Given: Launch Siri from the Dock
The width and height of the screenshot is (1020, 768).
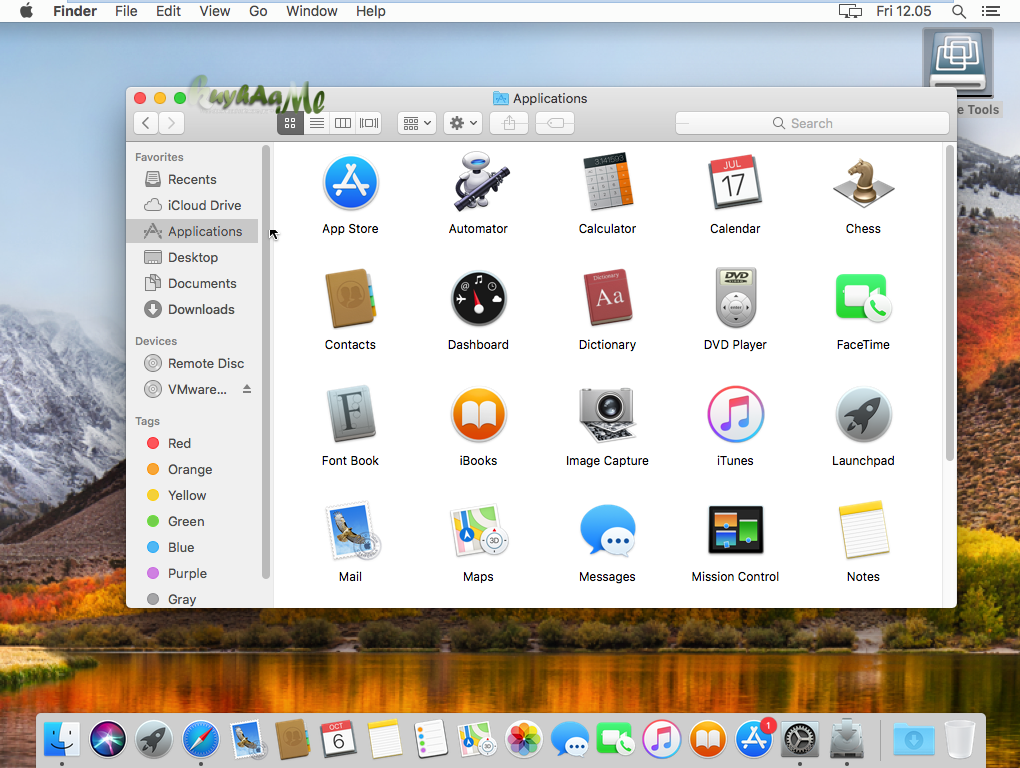Looking at the screenshot, I should (107, 739).
